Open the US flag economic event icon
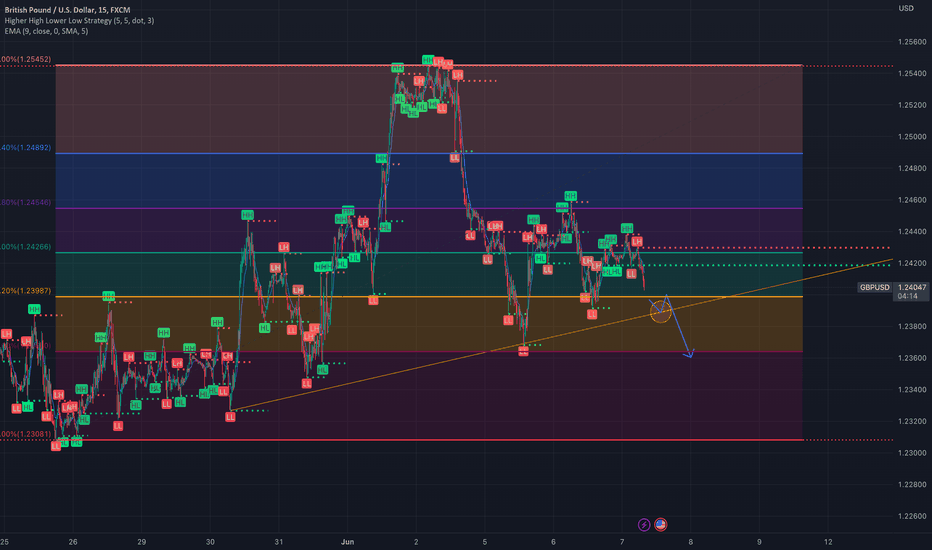The height and width of the screenshot is (550, 932). 660,524
